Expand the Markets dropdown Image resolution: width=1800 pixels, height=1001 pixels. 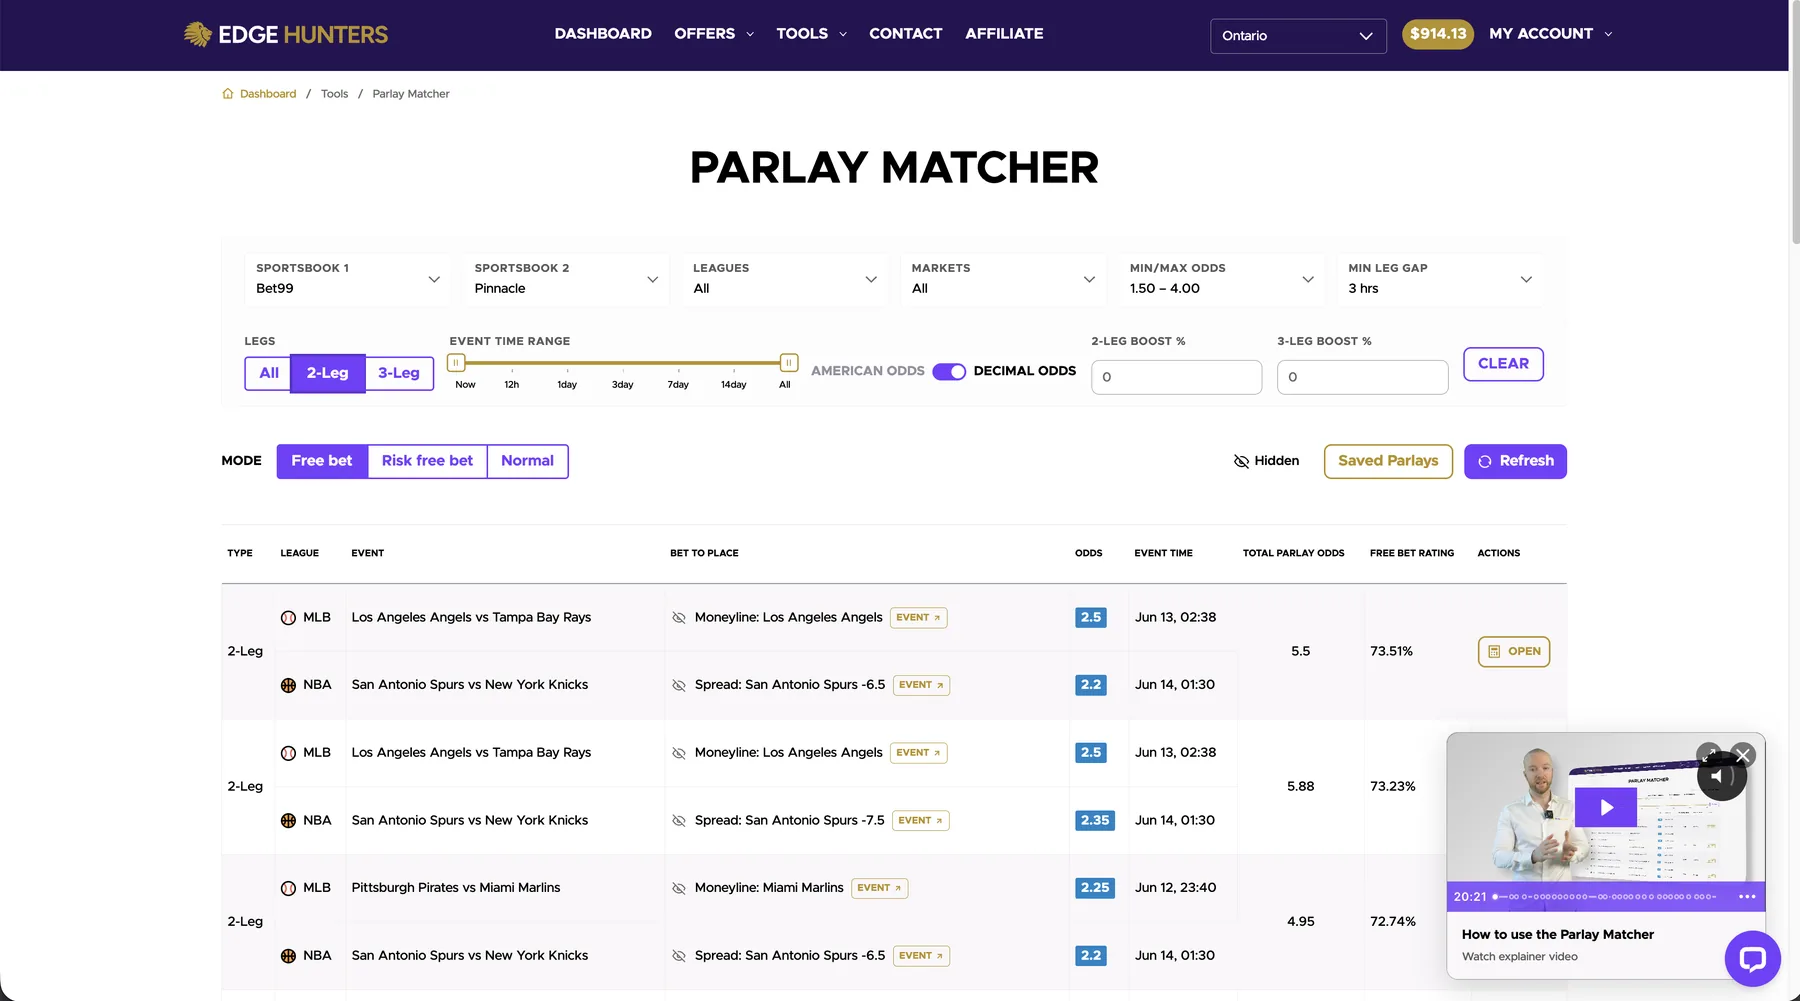coord(1003,279)
